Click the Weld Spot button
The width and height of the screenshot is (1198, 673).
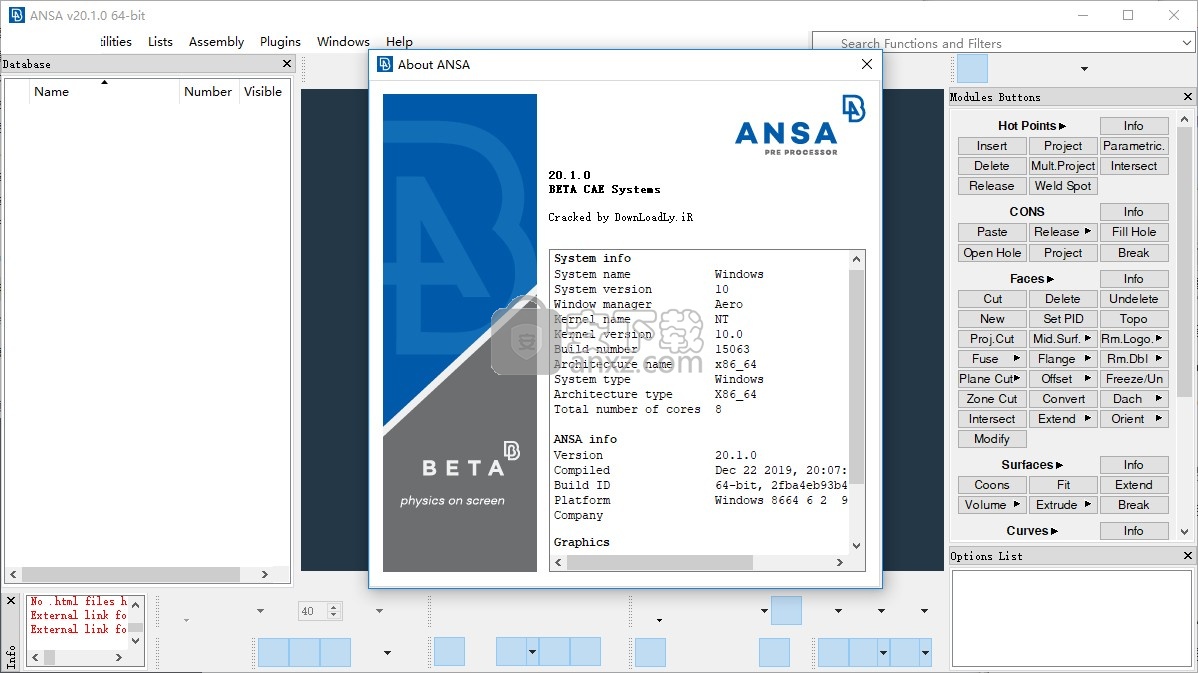click(1063, 186)
